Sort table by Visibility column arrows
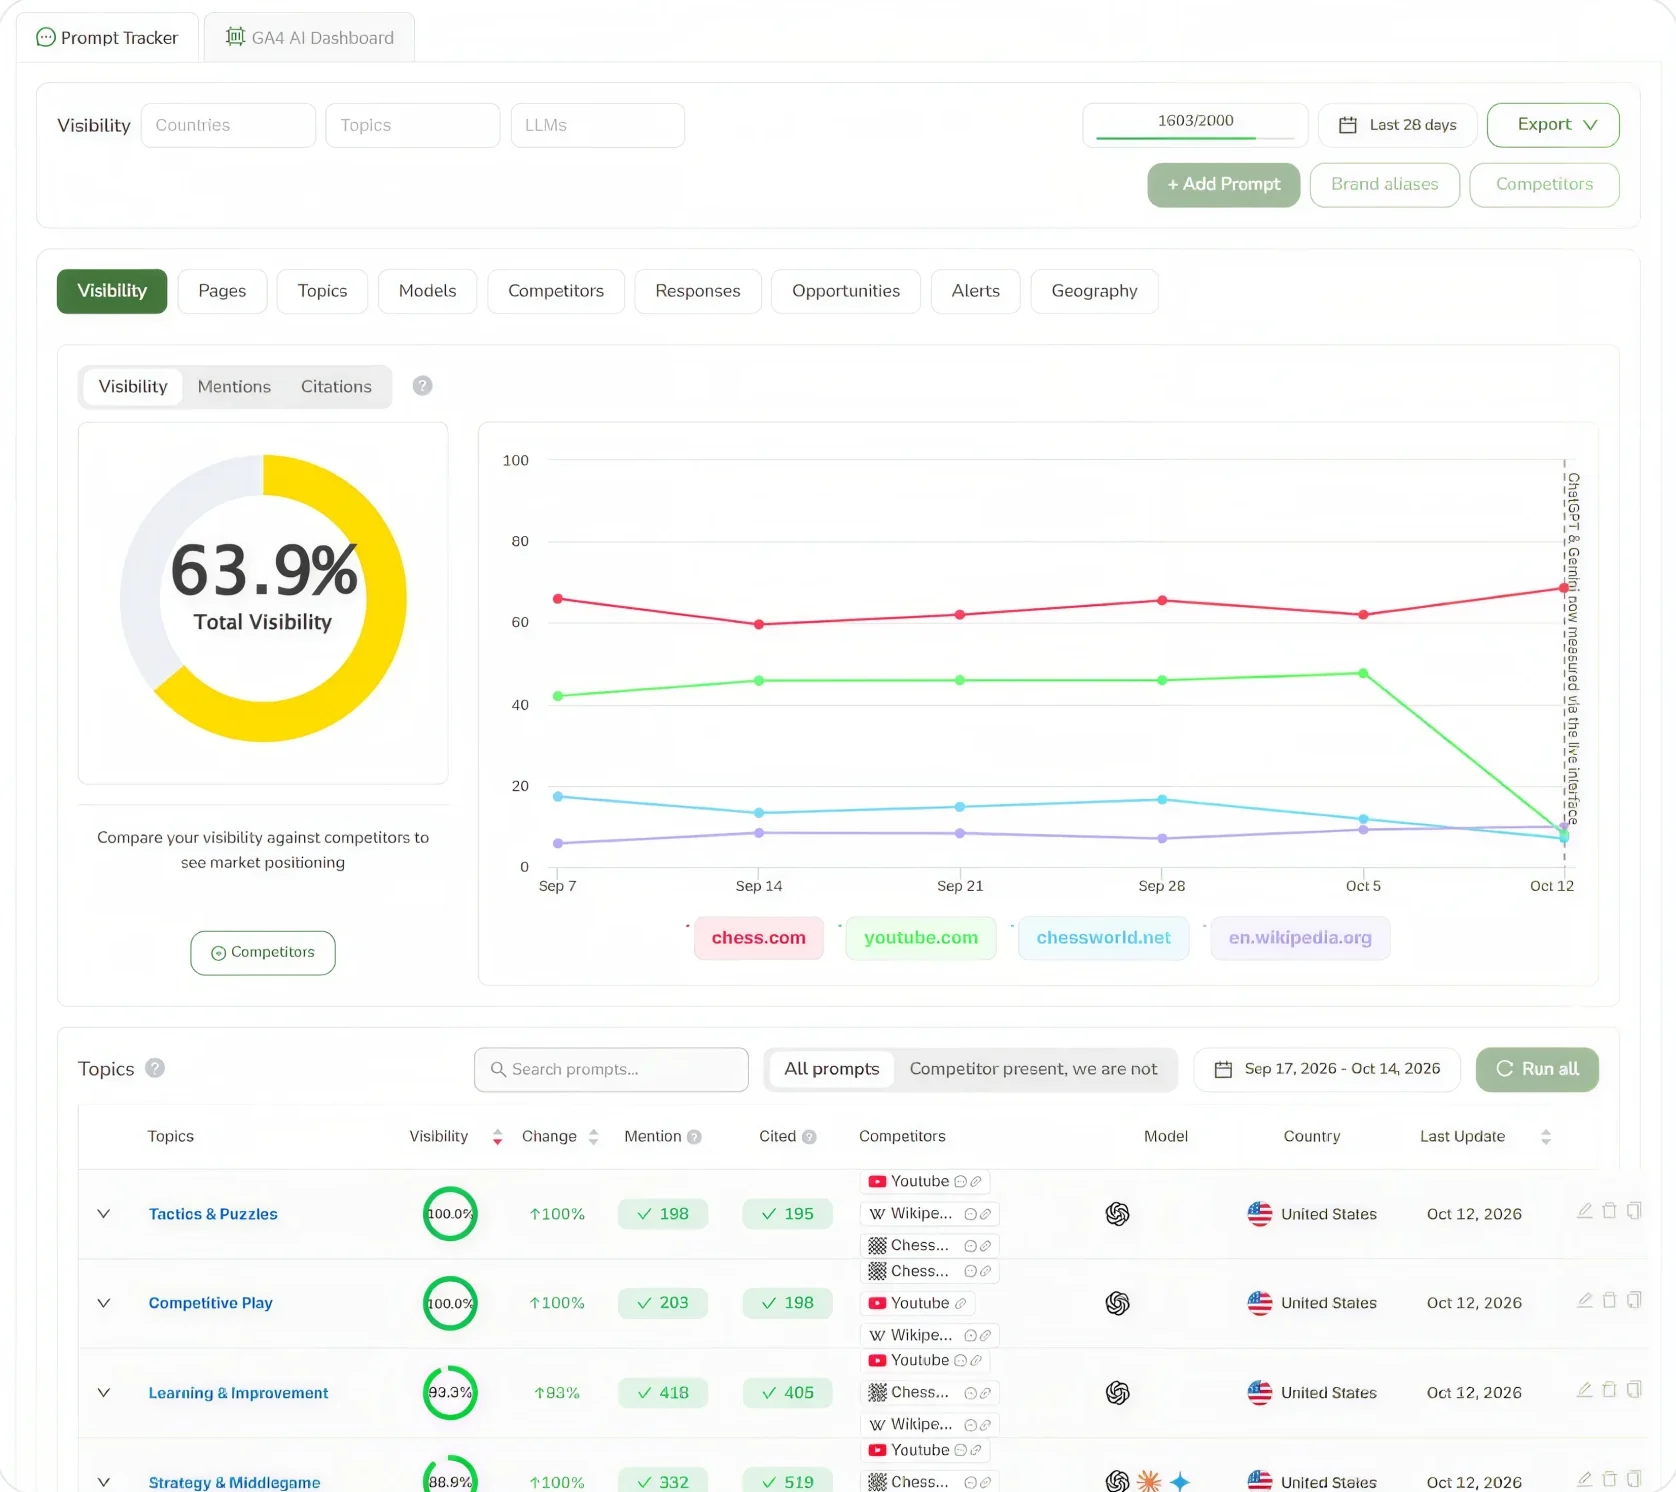1676x1492 pixels. point(497,1137)
